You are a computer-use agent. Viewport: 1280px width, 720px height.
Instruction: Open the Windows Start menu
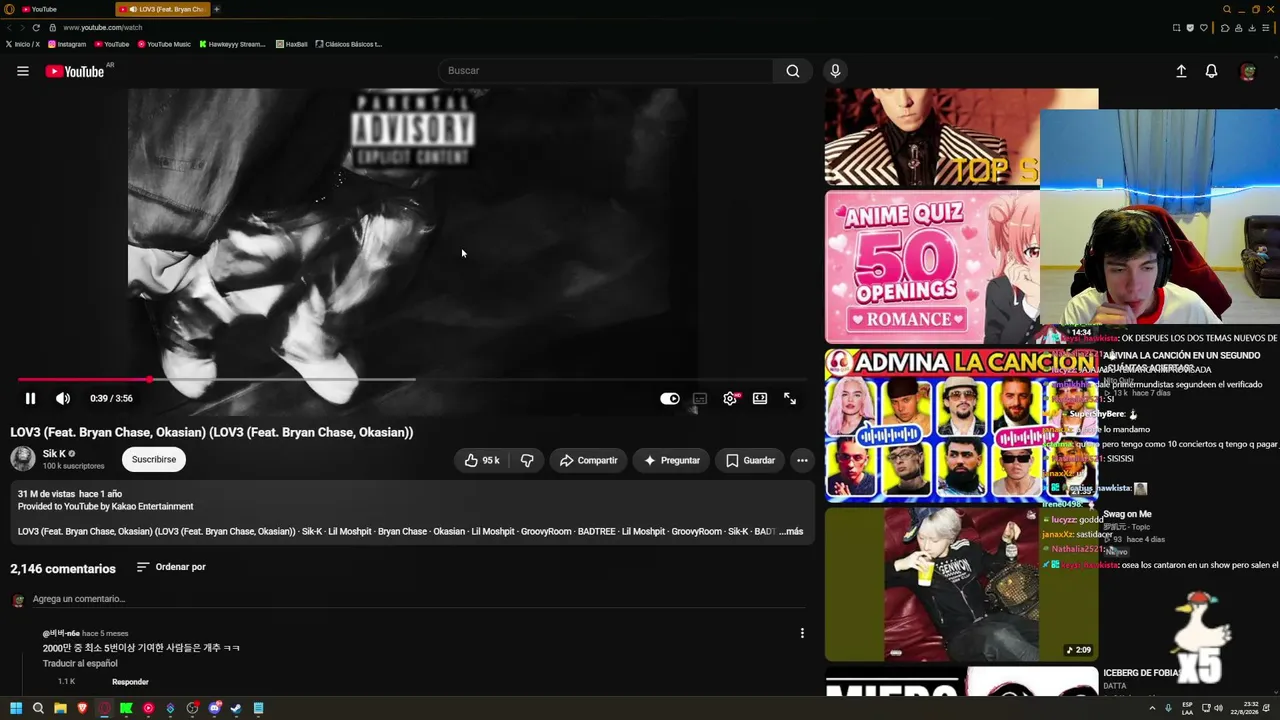click(x=16, y=708)
